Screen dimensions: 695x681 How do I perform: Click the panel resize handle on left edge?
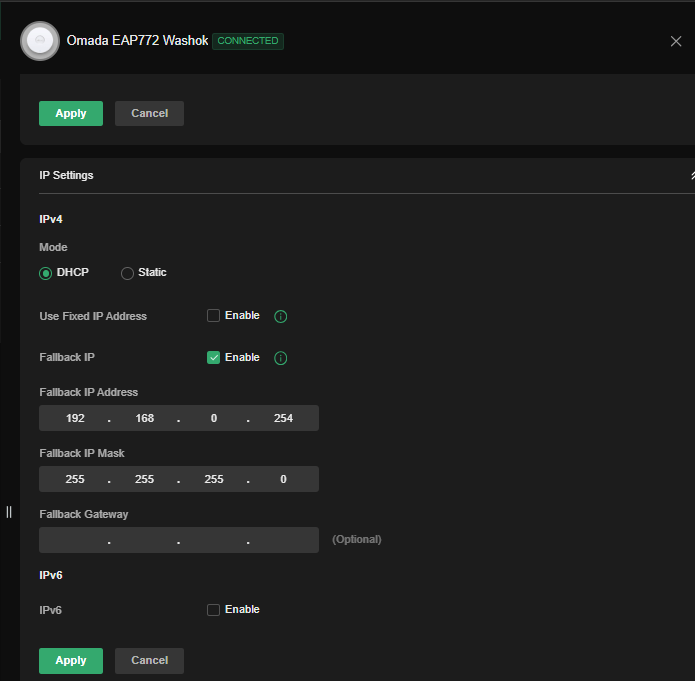9,512
